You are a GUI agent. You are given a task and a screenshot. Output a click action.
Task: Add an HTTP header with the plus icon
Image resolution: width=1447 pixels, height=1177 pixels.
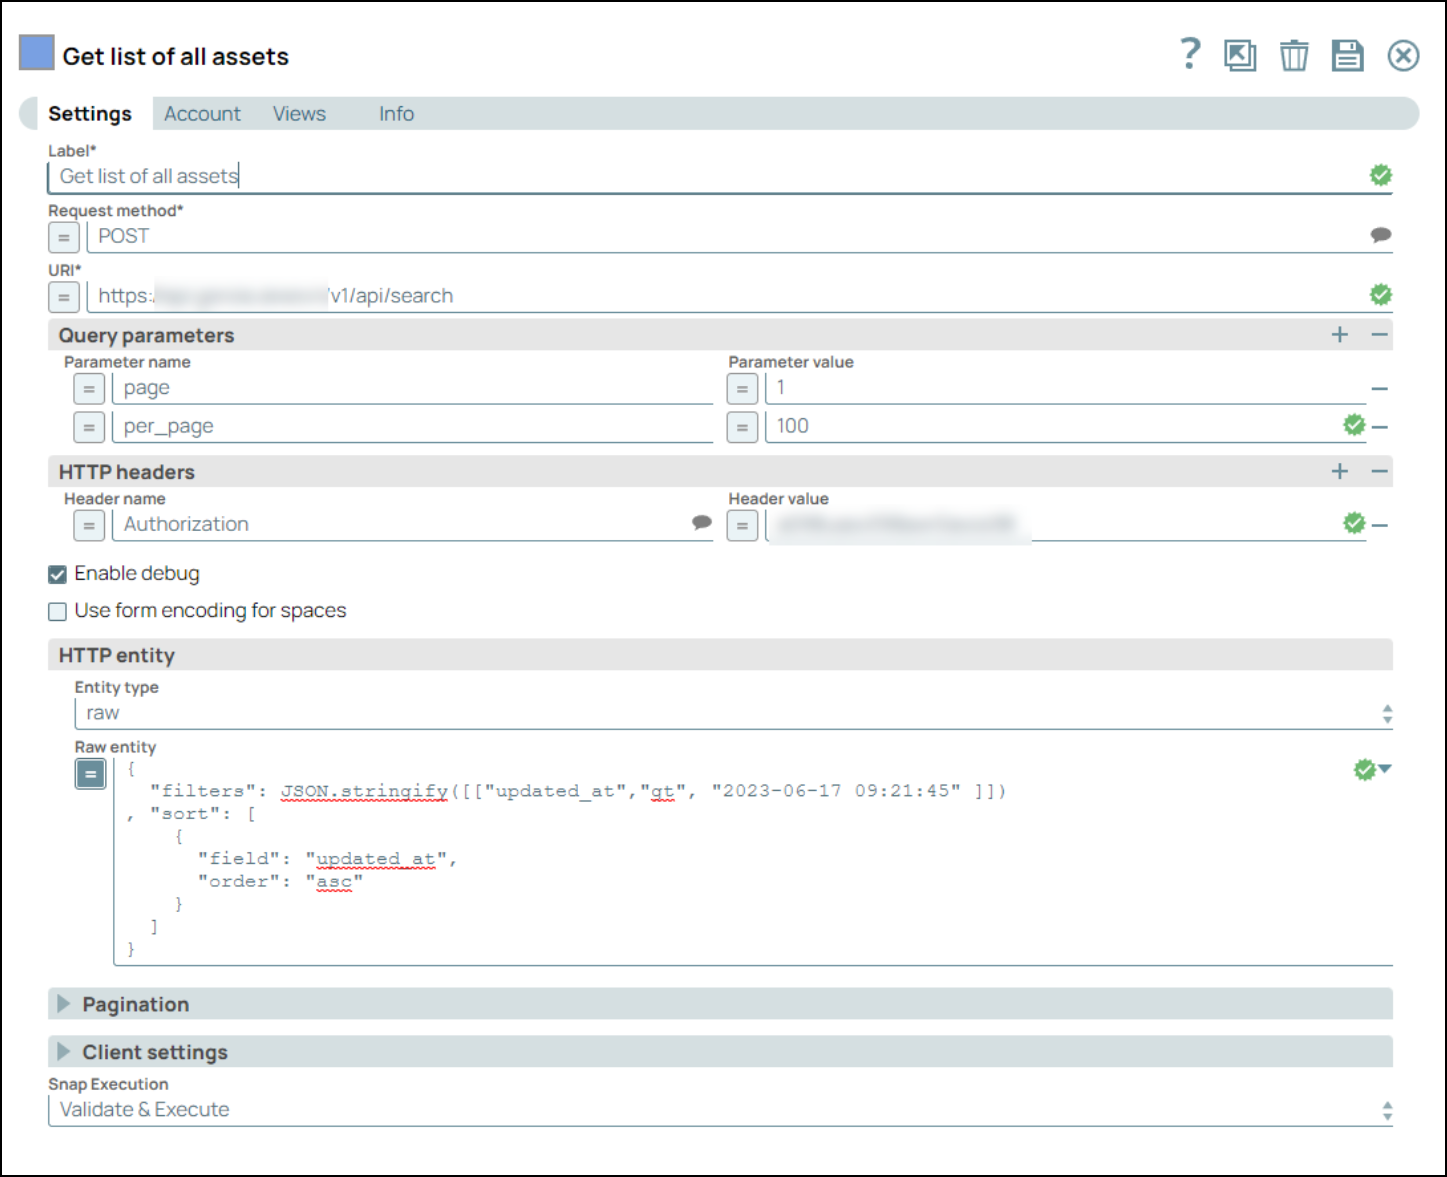pyautogui.click(x=1340, y=472)
